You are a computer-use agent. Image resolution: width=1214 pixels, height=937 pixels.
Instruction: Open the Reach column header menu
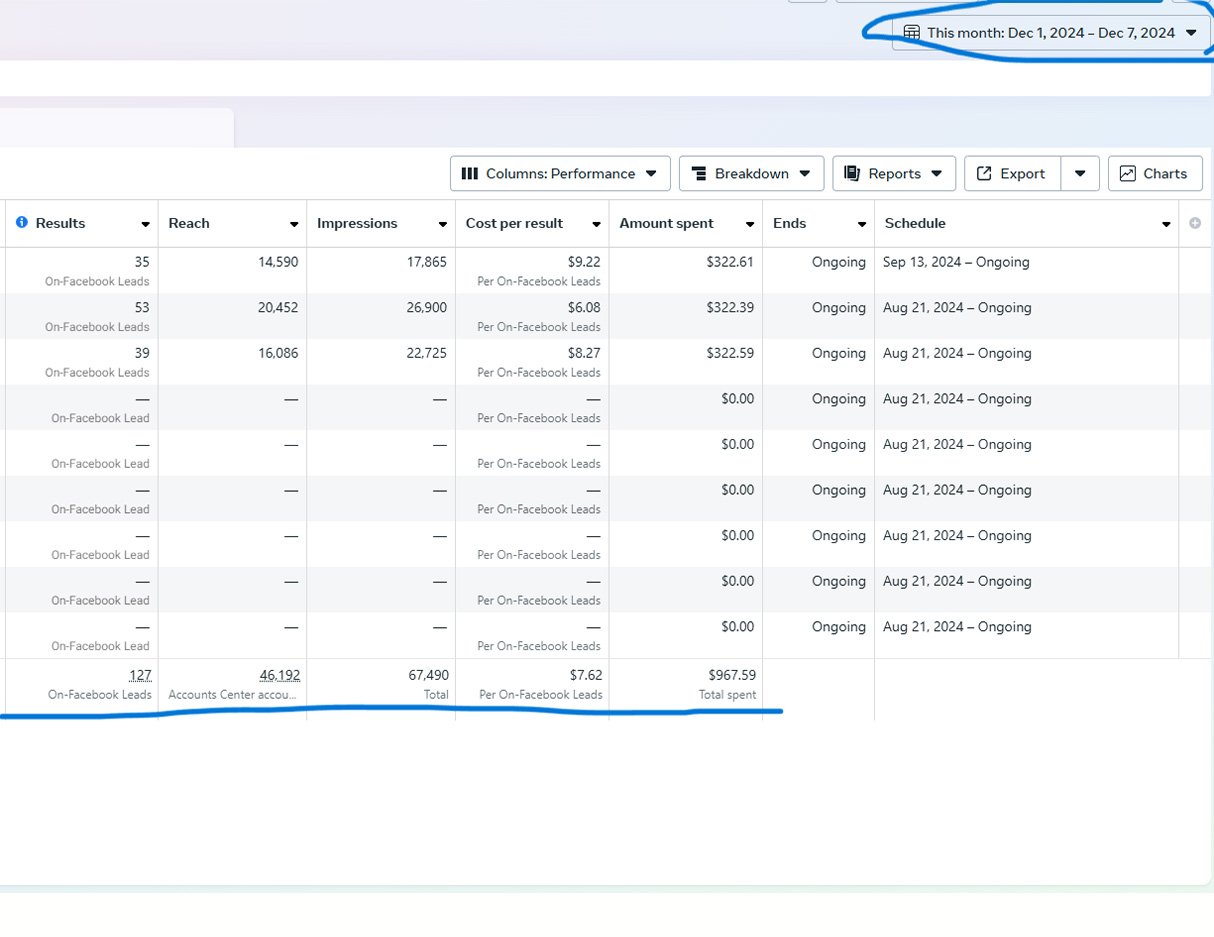coord(294,224)
